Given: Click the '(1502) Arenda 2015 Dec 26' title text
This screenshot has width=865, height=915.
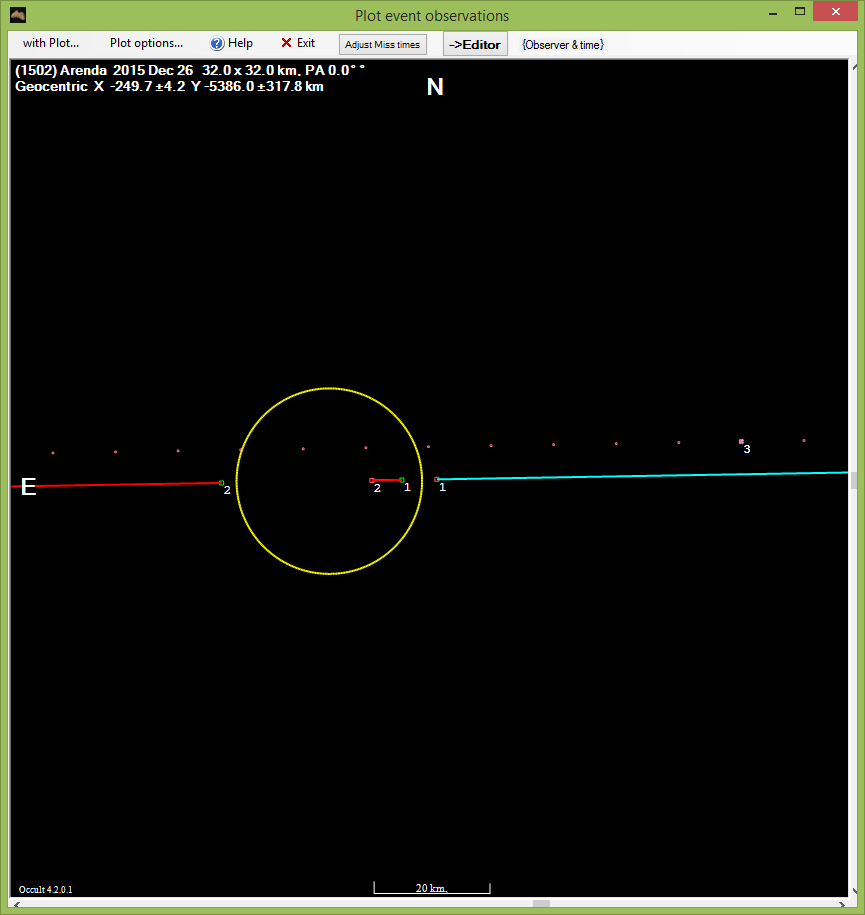Looking at the screenshot, I should coord(104,71).
